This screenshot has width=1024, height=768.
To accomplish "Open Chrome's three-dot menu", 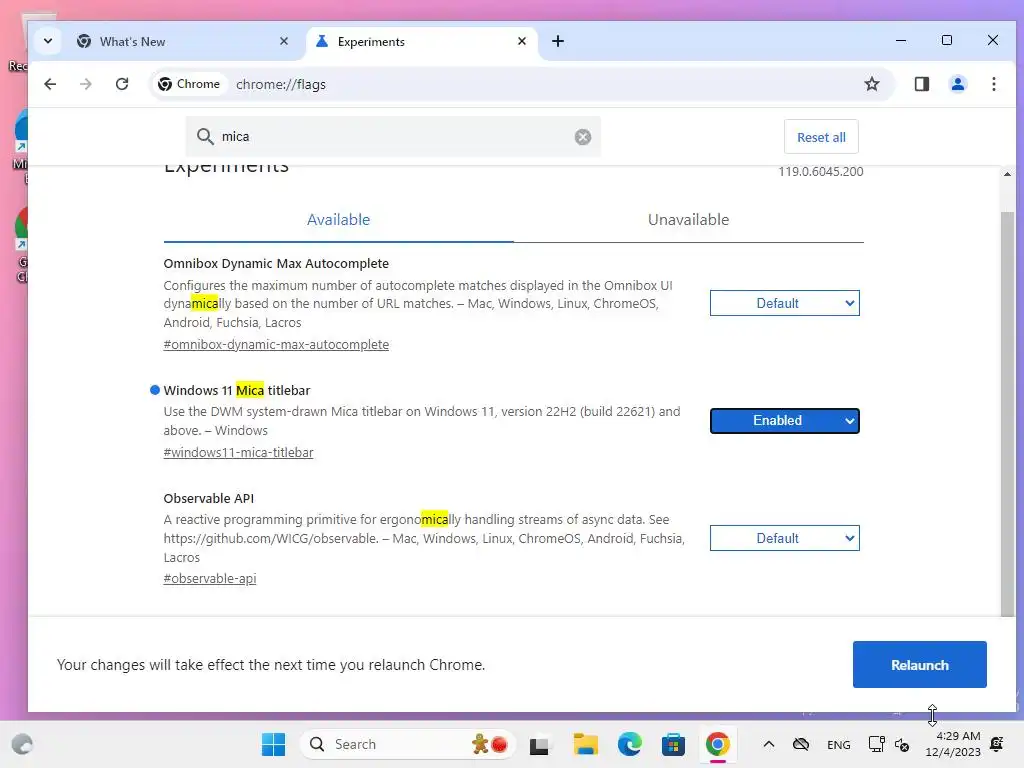I will click(x=993, y=84).
